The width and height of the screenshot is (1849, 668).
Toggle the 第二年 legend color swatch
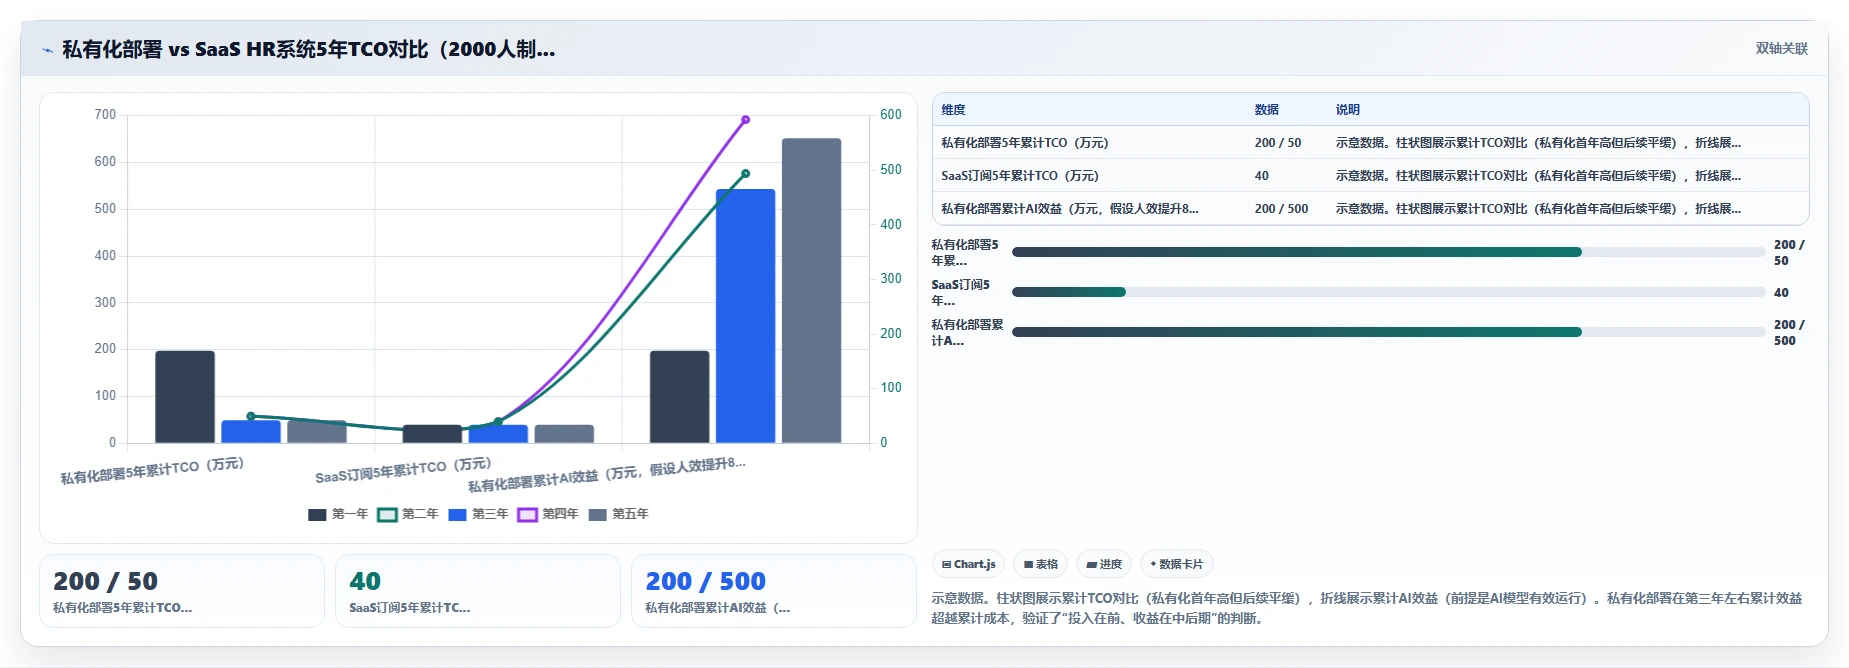coord(387,514)
